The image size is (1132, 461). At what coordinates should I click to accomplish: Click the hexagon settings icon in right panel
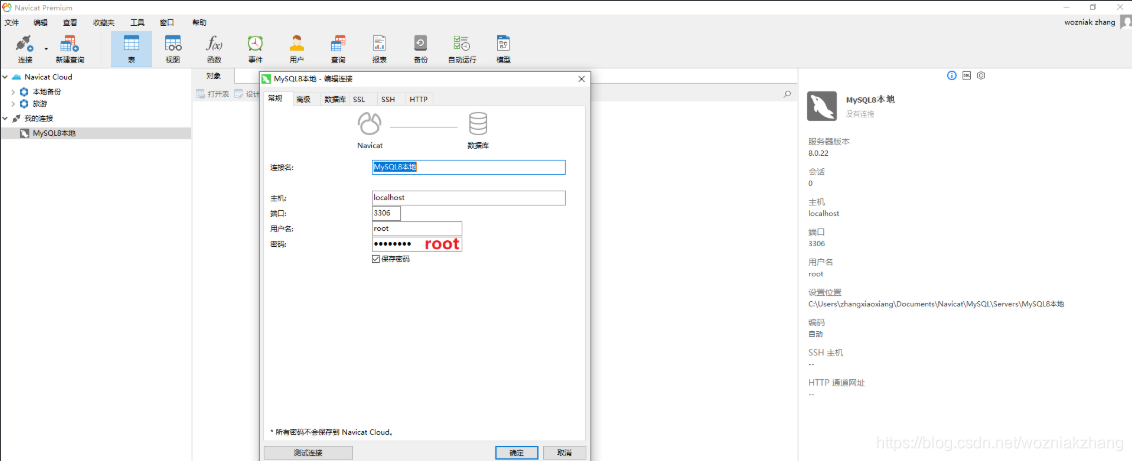coord(981,76)
